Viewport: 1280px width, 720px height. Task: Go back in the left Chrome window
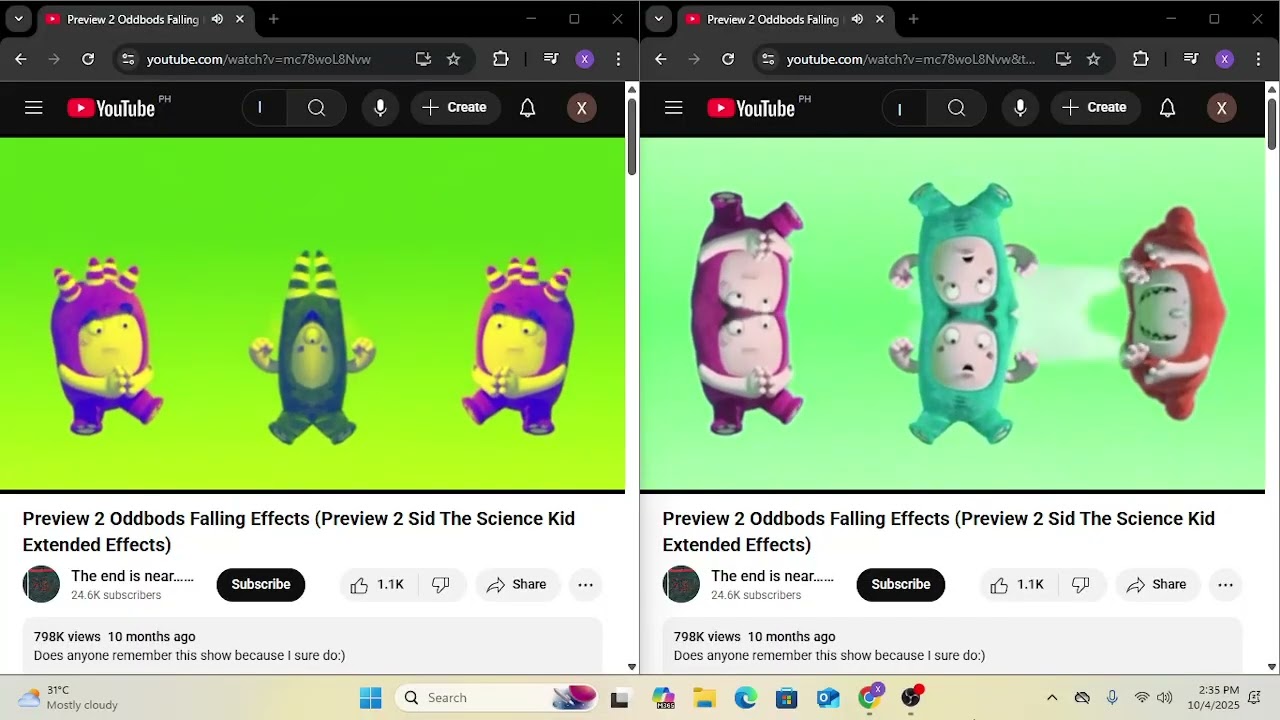point(20,59)
